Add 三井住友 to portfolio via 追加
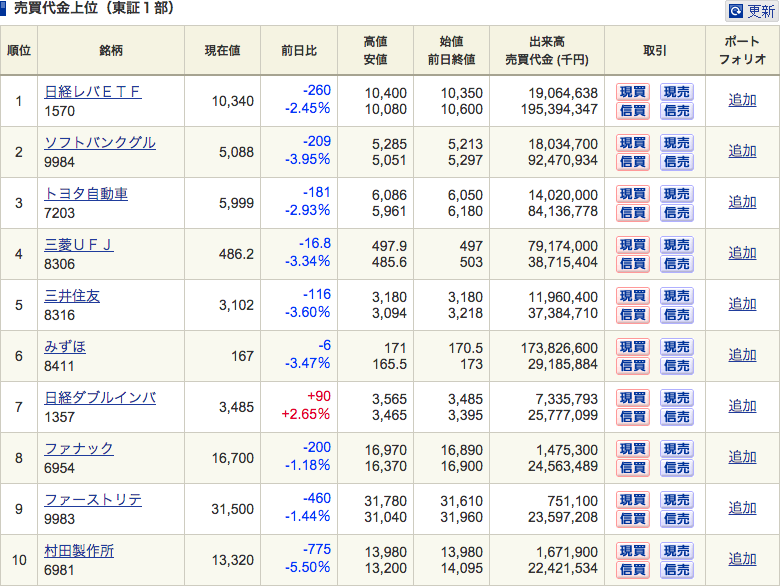780x586 pixels. click(x=742, y=304)
